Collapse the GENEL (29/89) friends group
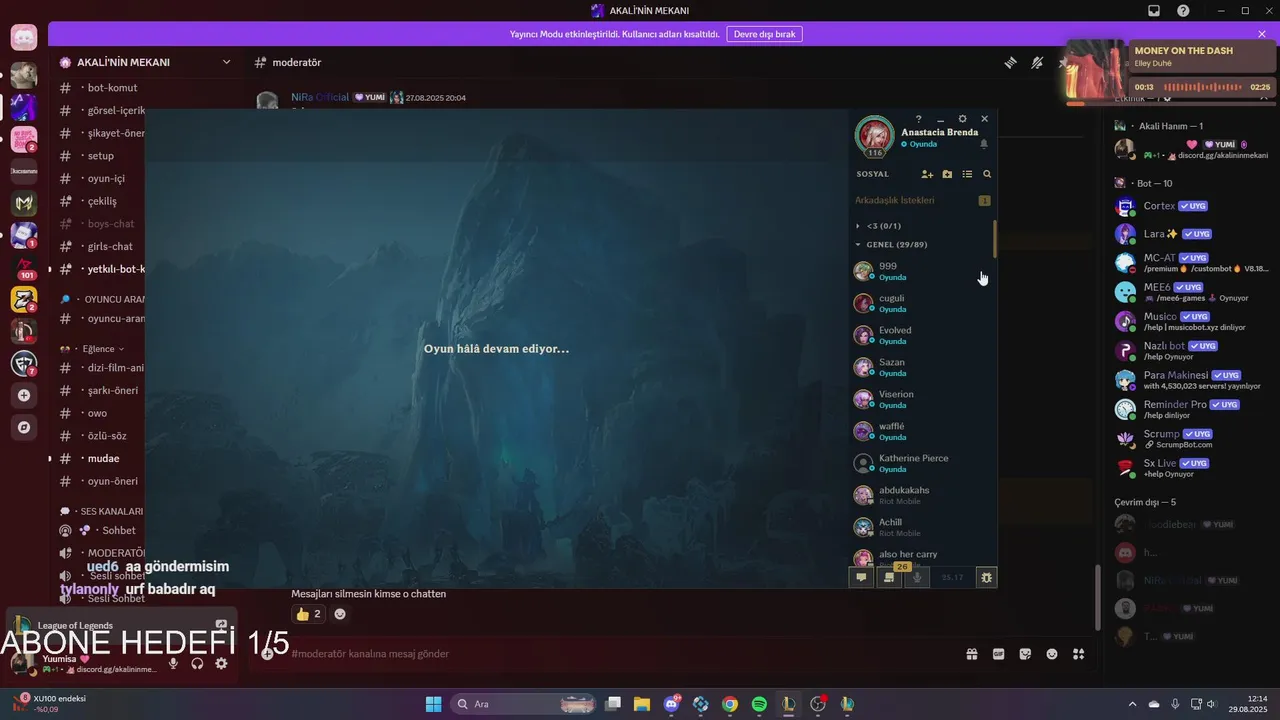Screen dimensions: 1280x720 pyautogui.click(x=890, y=244)
